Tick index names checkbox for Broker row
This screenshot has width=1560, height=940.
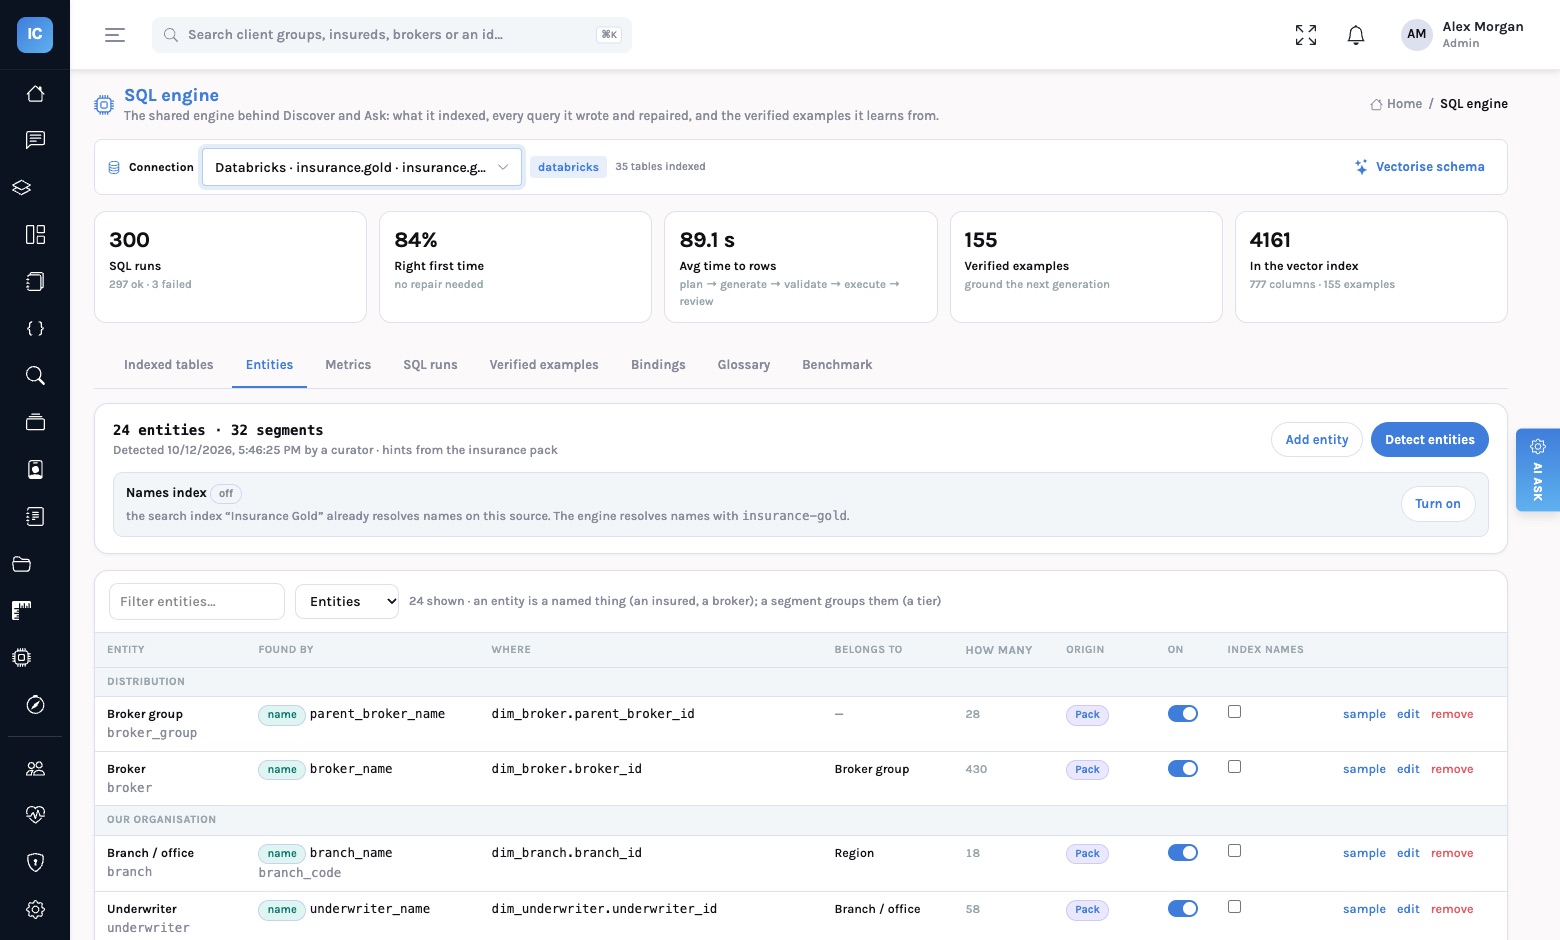1234,767
